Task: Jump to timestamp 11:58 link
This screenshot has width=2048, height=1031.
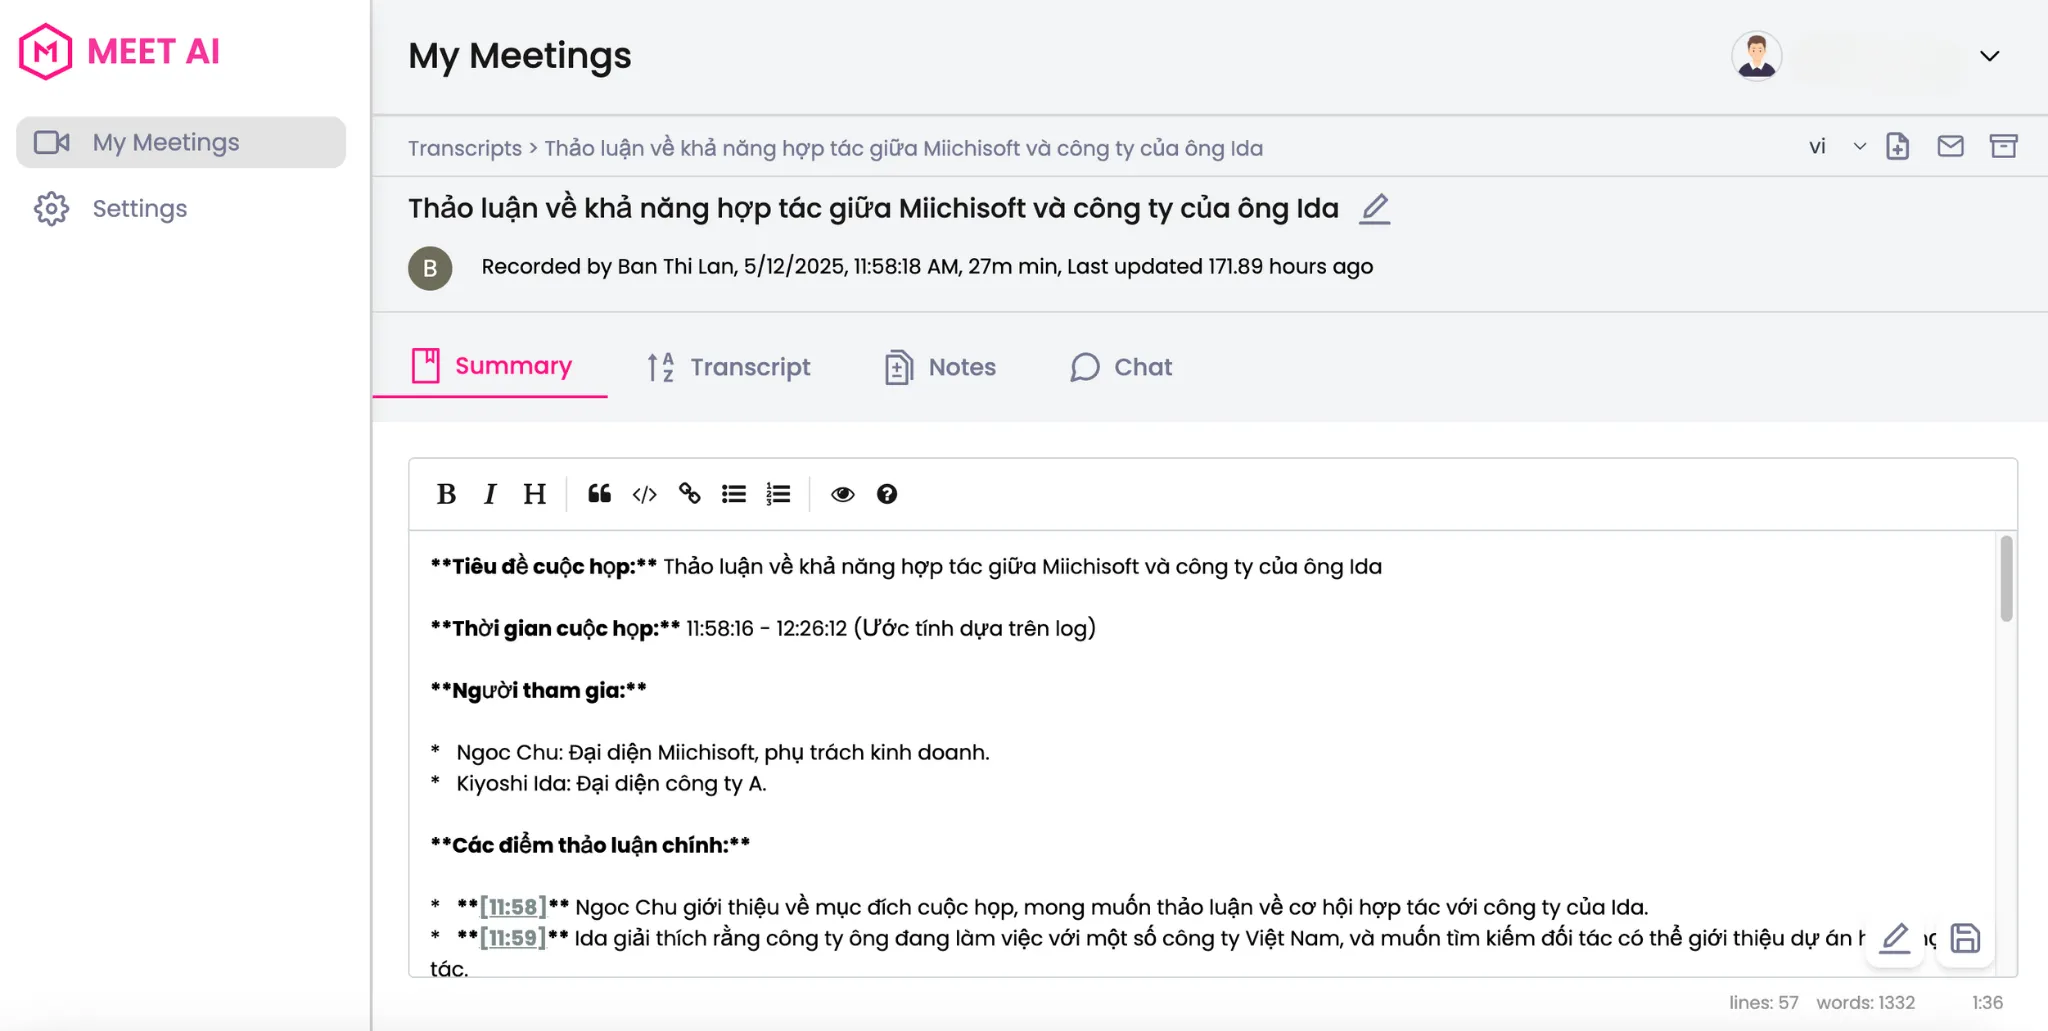Action: 513,907
